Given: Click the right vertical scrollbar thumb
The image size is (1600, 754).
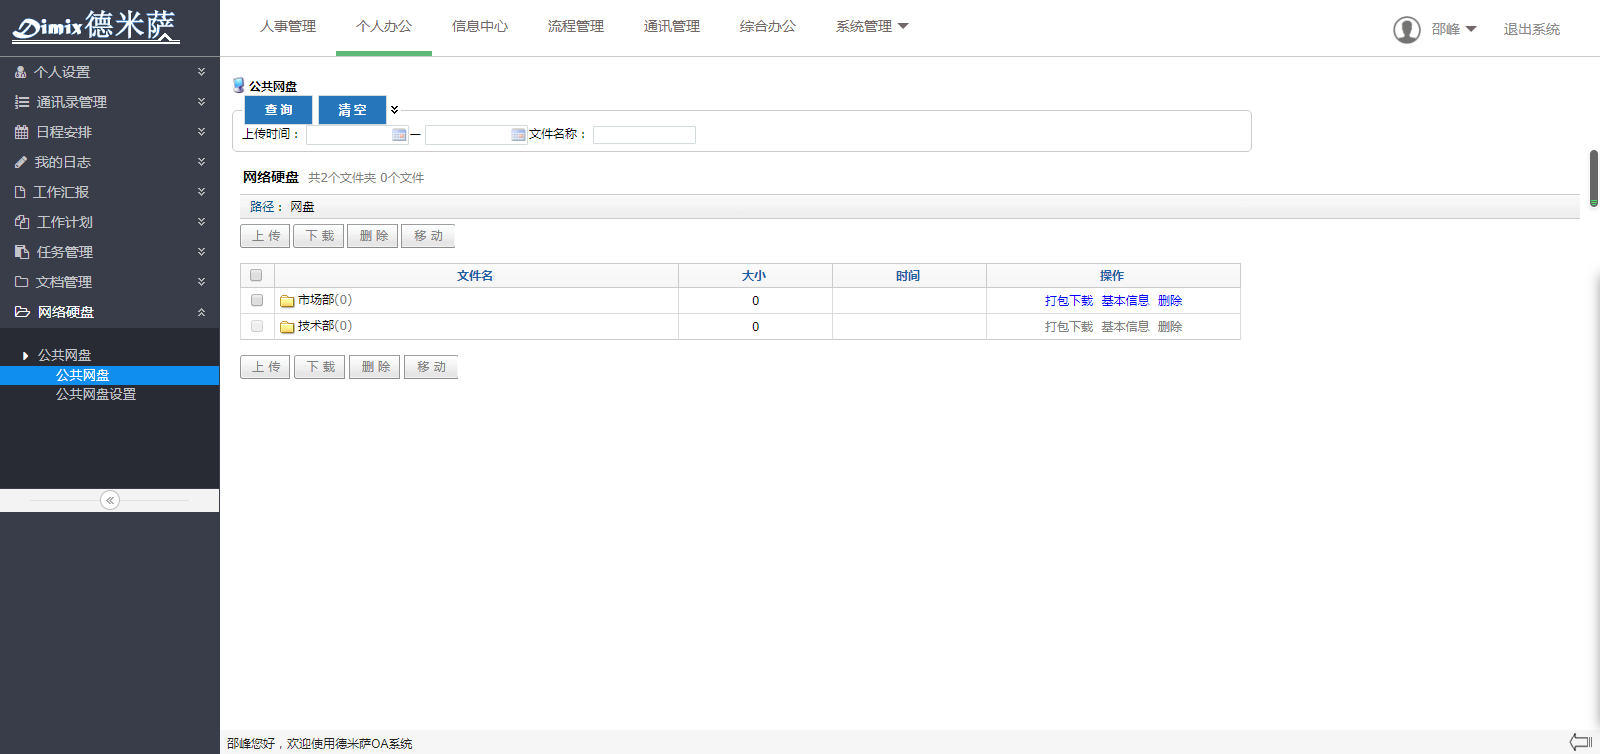Looking at the screenshot, I should click(x=1594, y=178).
